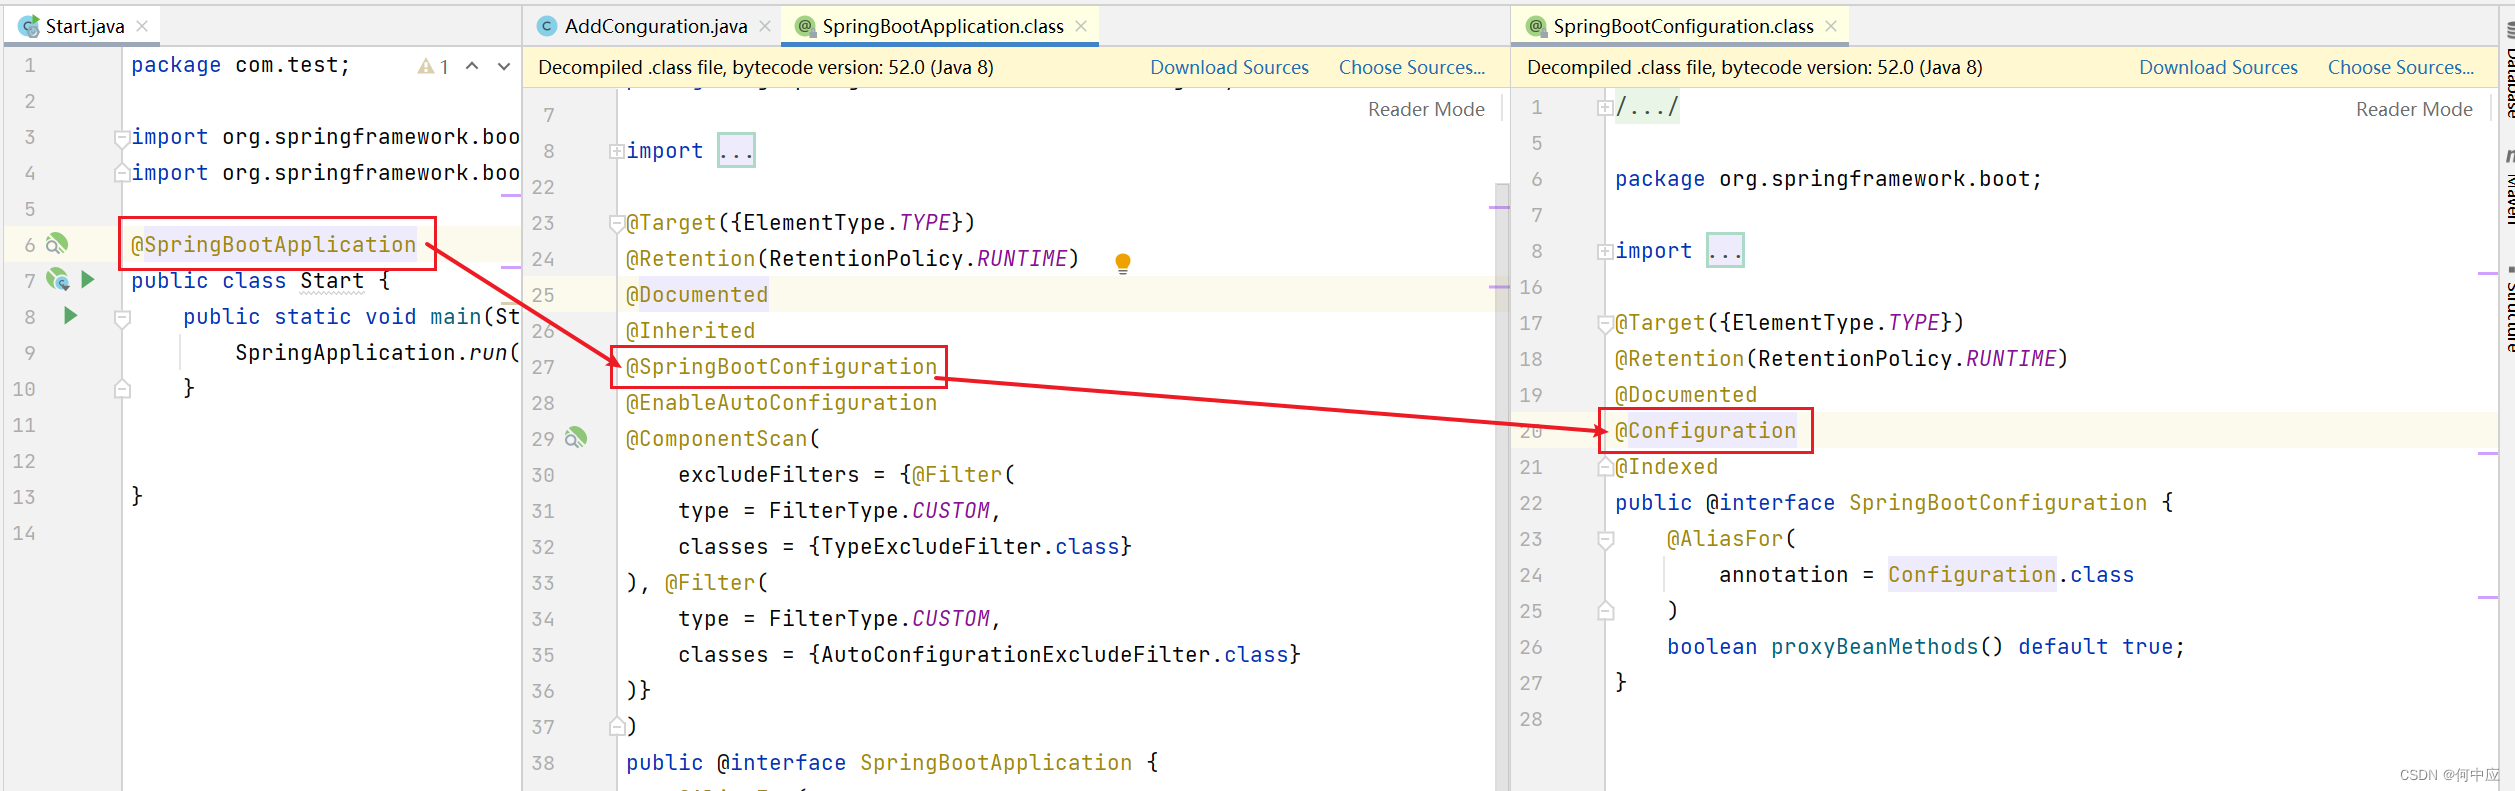
Task: Click the Spring class gutter icon on line 7
Action: tap(57, 279)
